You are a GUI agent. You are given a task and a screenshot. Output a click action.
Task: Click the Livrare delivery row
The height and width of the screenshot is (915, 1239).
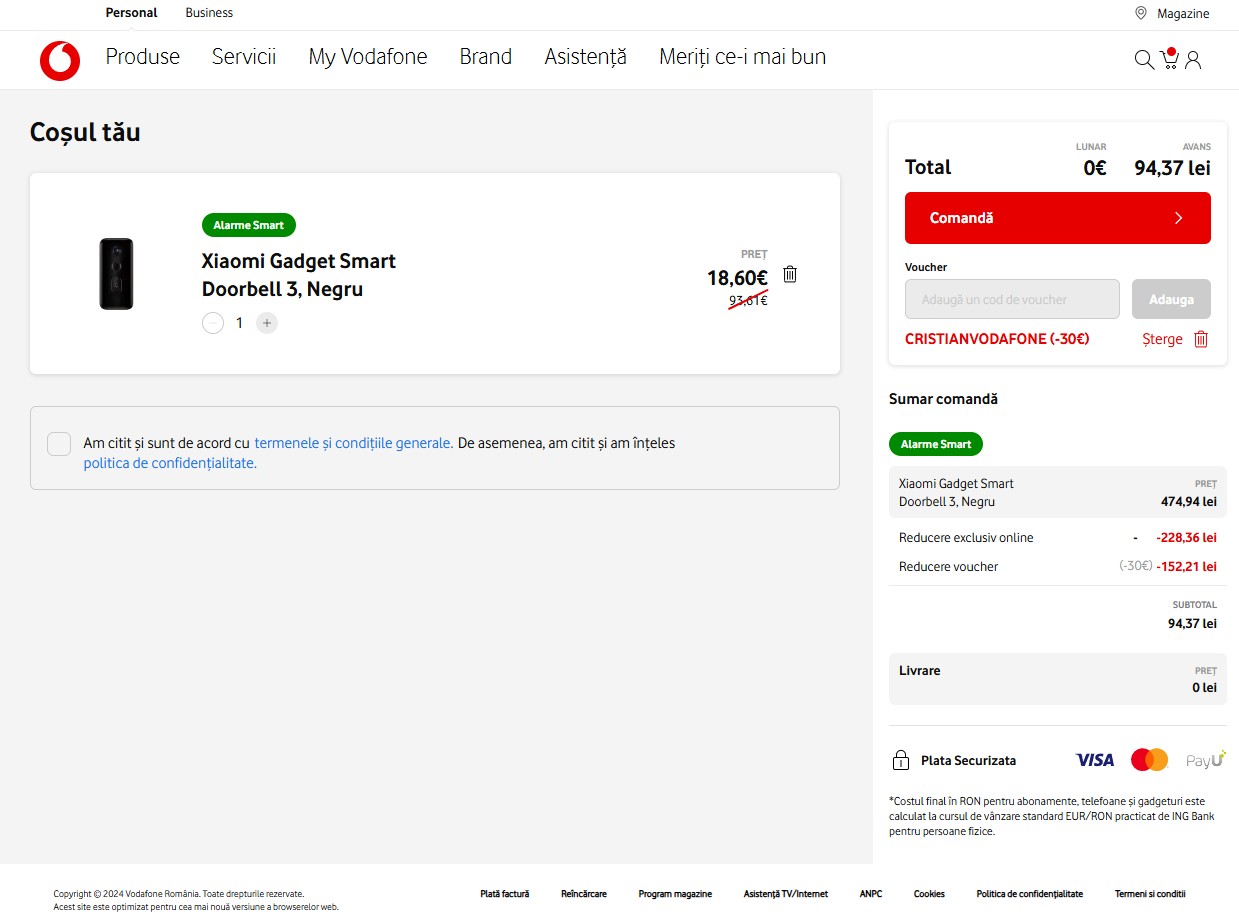click(1058, 679)
